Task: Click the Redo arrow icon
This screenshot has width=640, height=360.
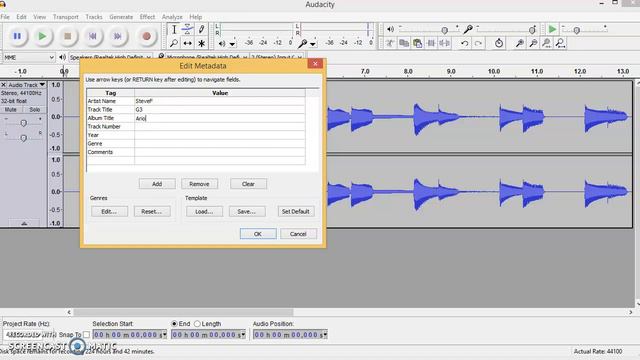Action: [x=478, y=43]
